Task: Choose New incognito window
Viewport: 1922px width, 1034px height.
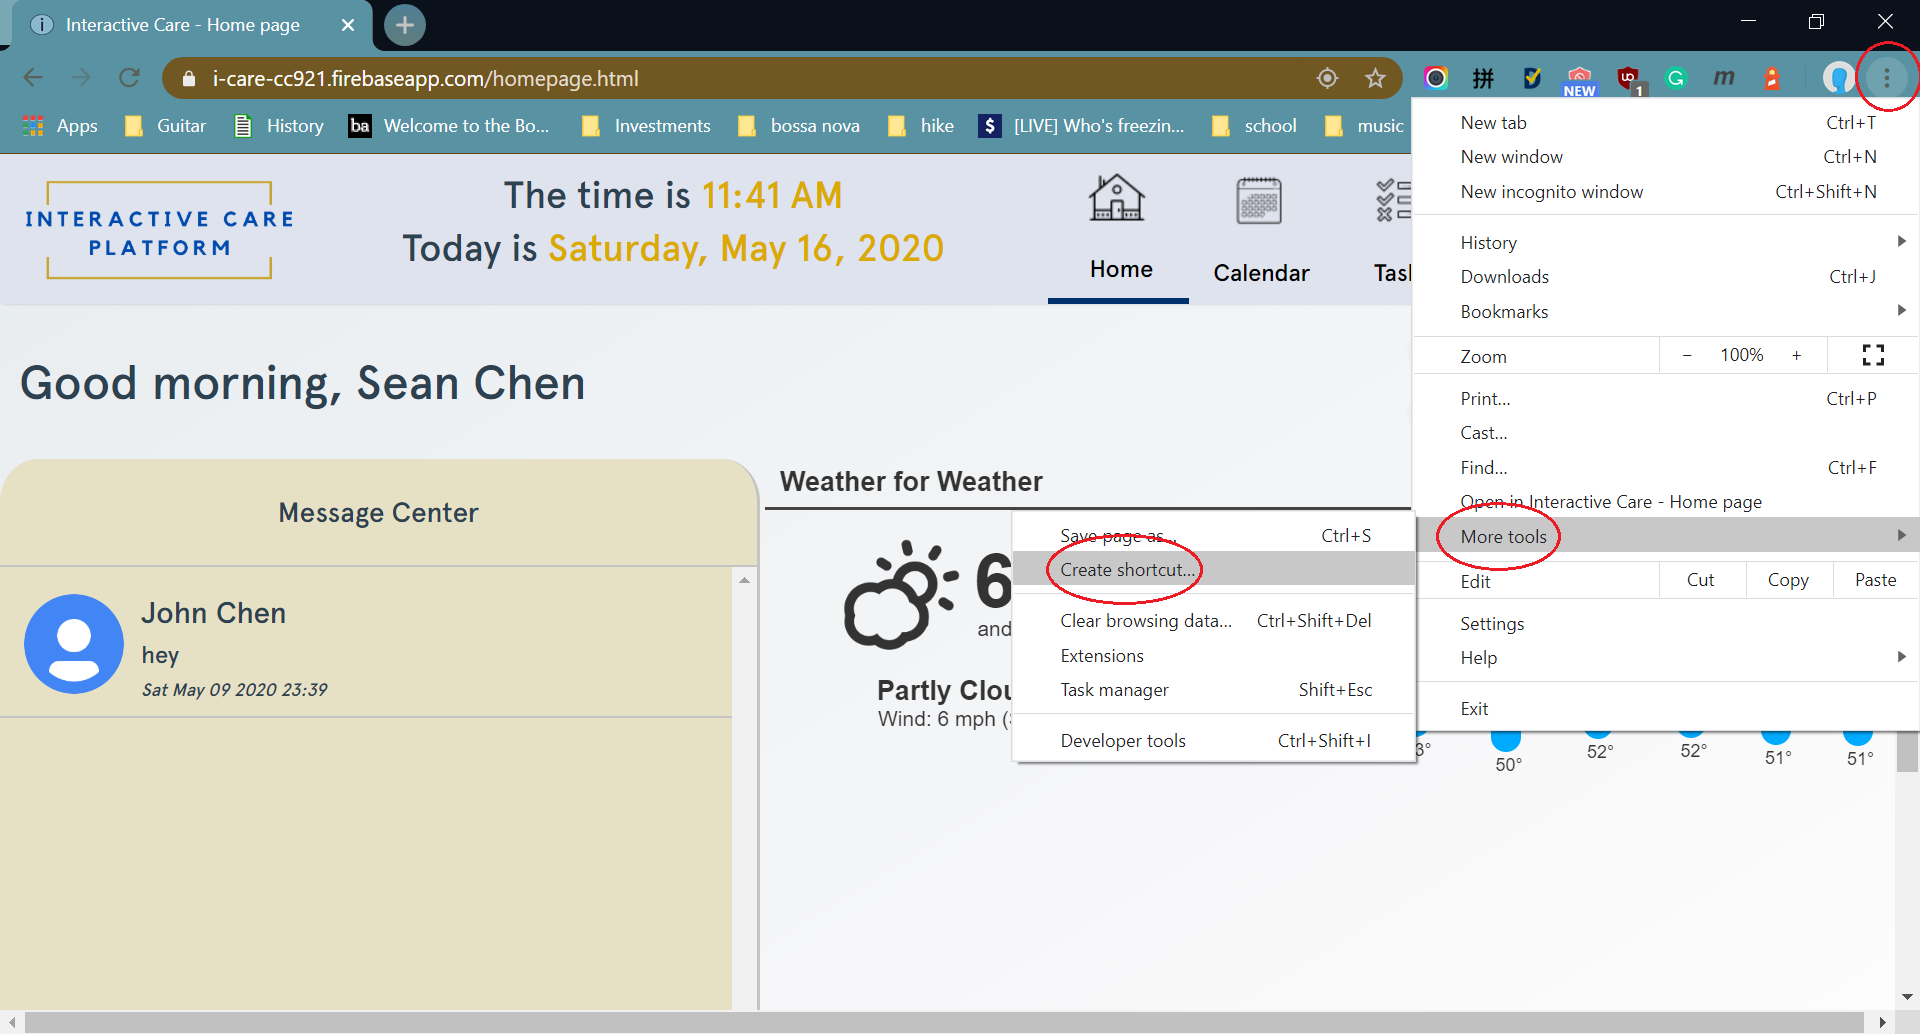Action: (1551, 192)
